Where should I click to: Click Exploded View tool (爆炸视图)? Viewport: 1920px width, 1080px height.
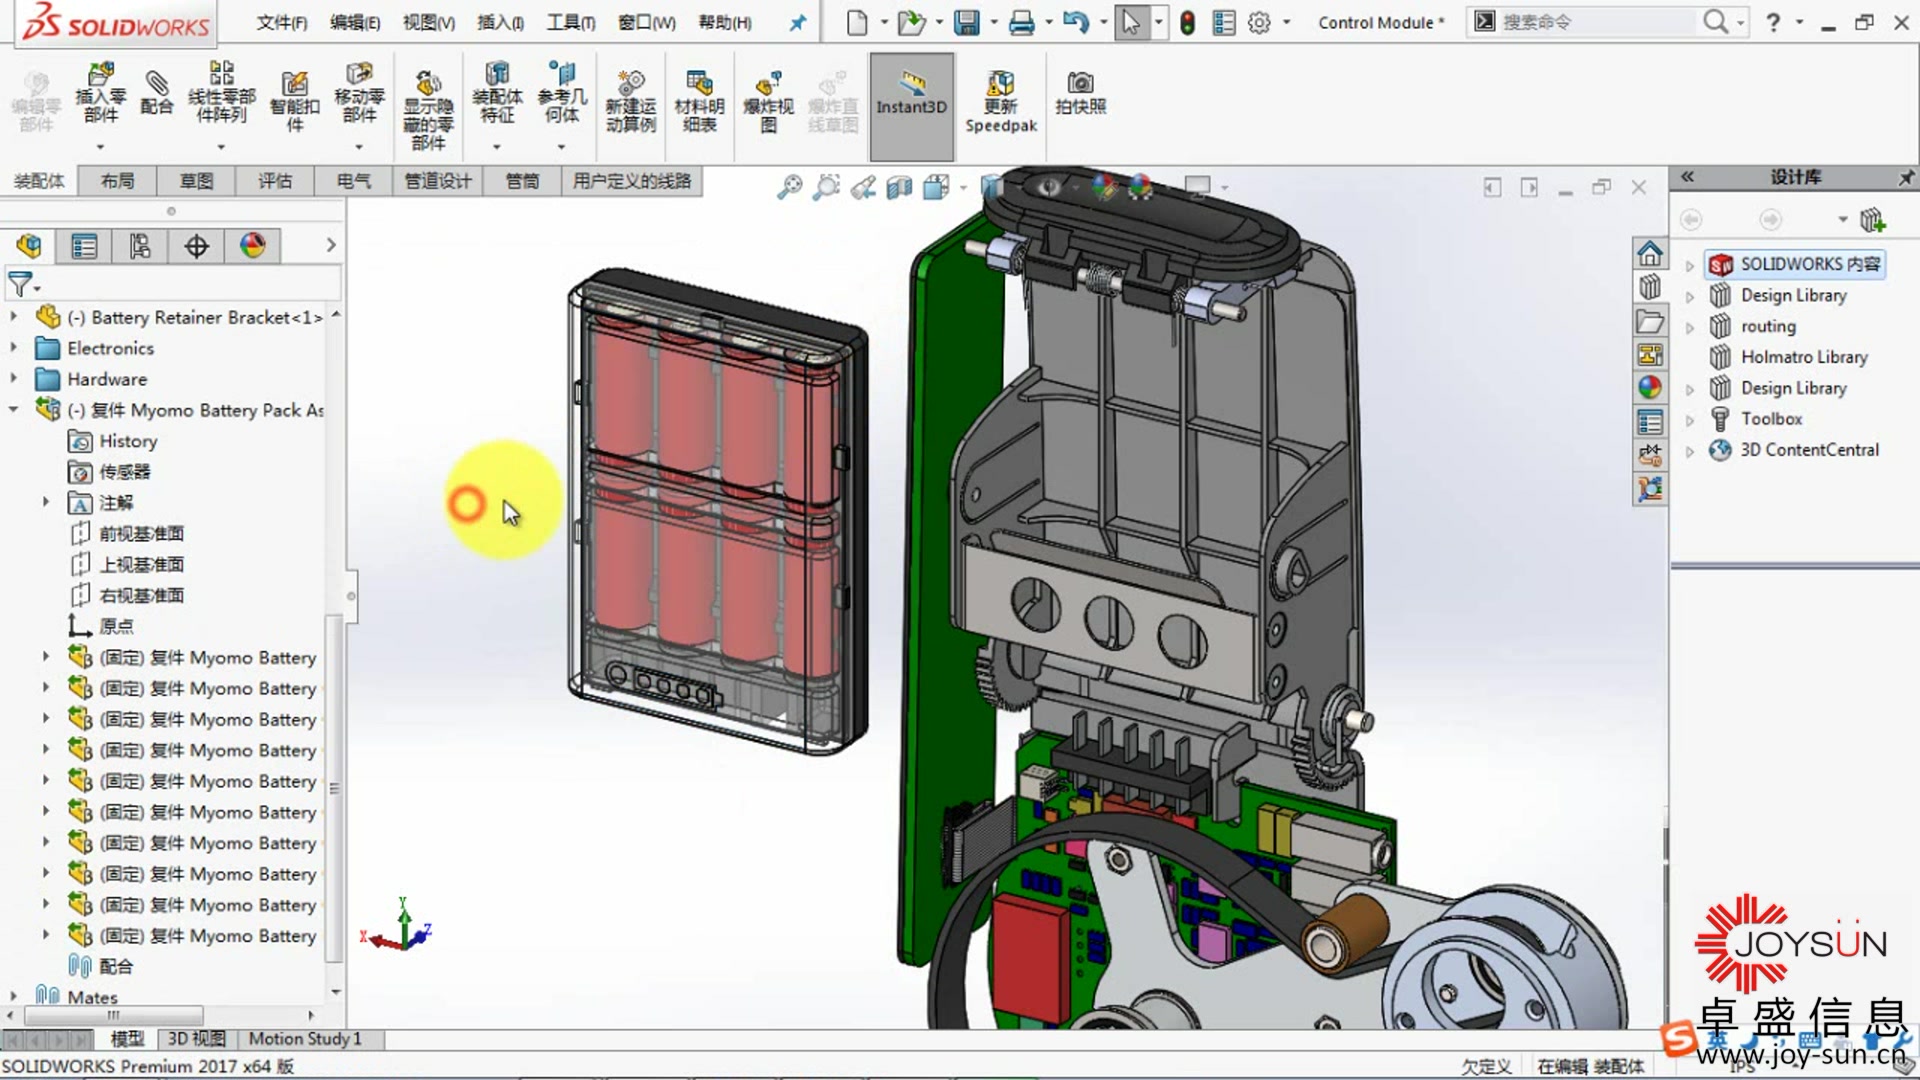[x=768, y=100]
